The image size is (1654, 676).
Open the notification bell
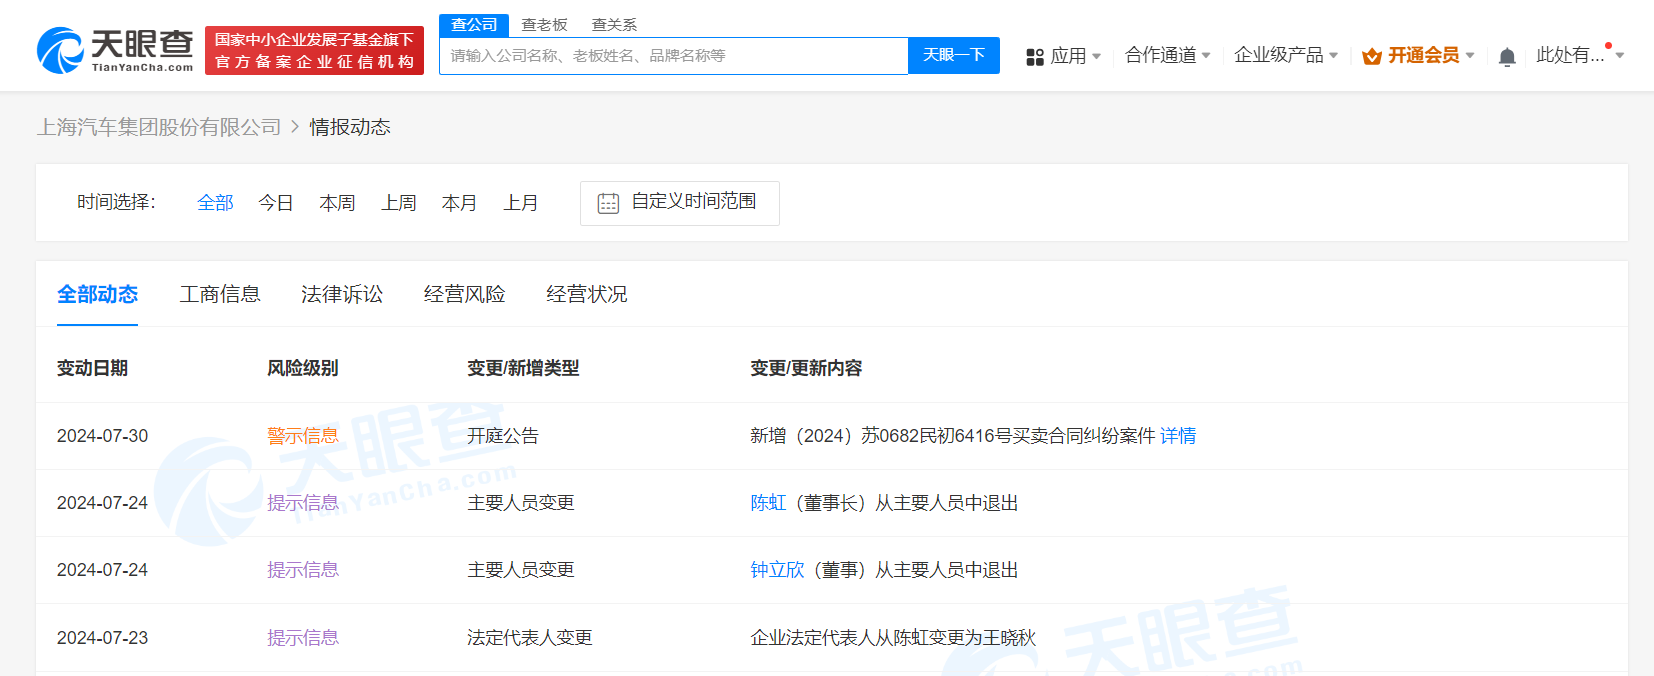(1507, 57)
